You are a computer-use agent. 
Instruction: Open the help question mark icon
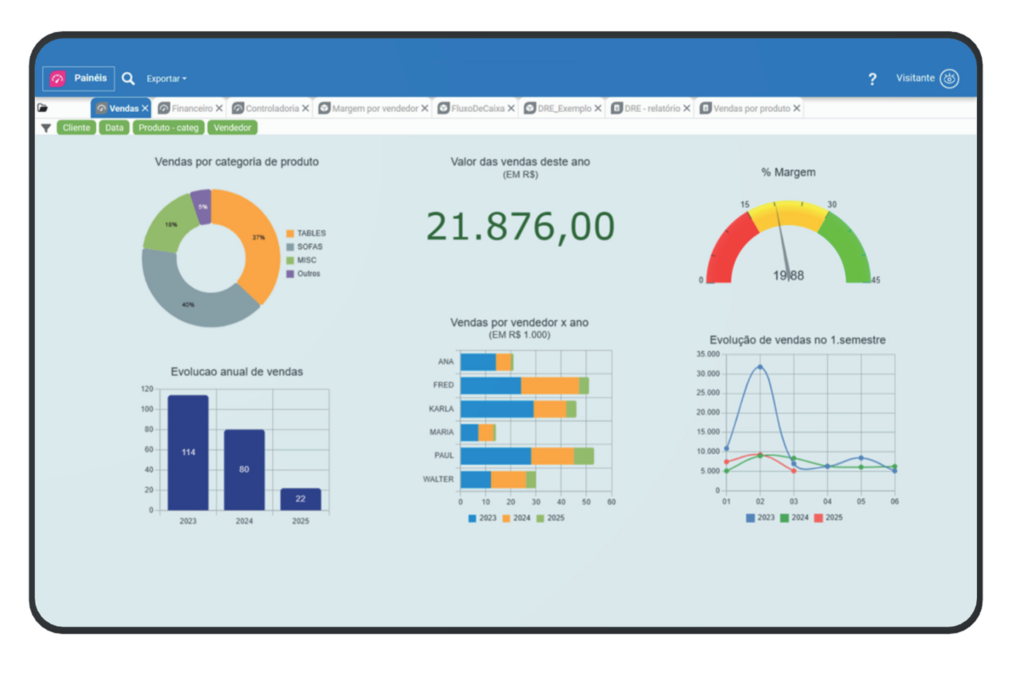point(872,79)
